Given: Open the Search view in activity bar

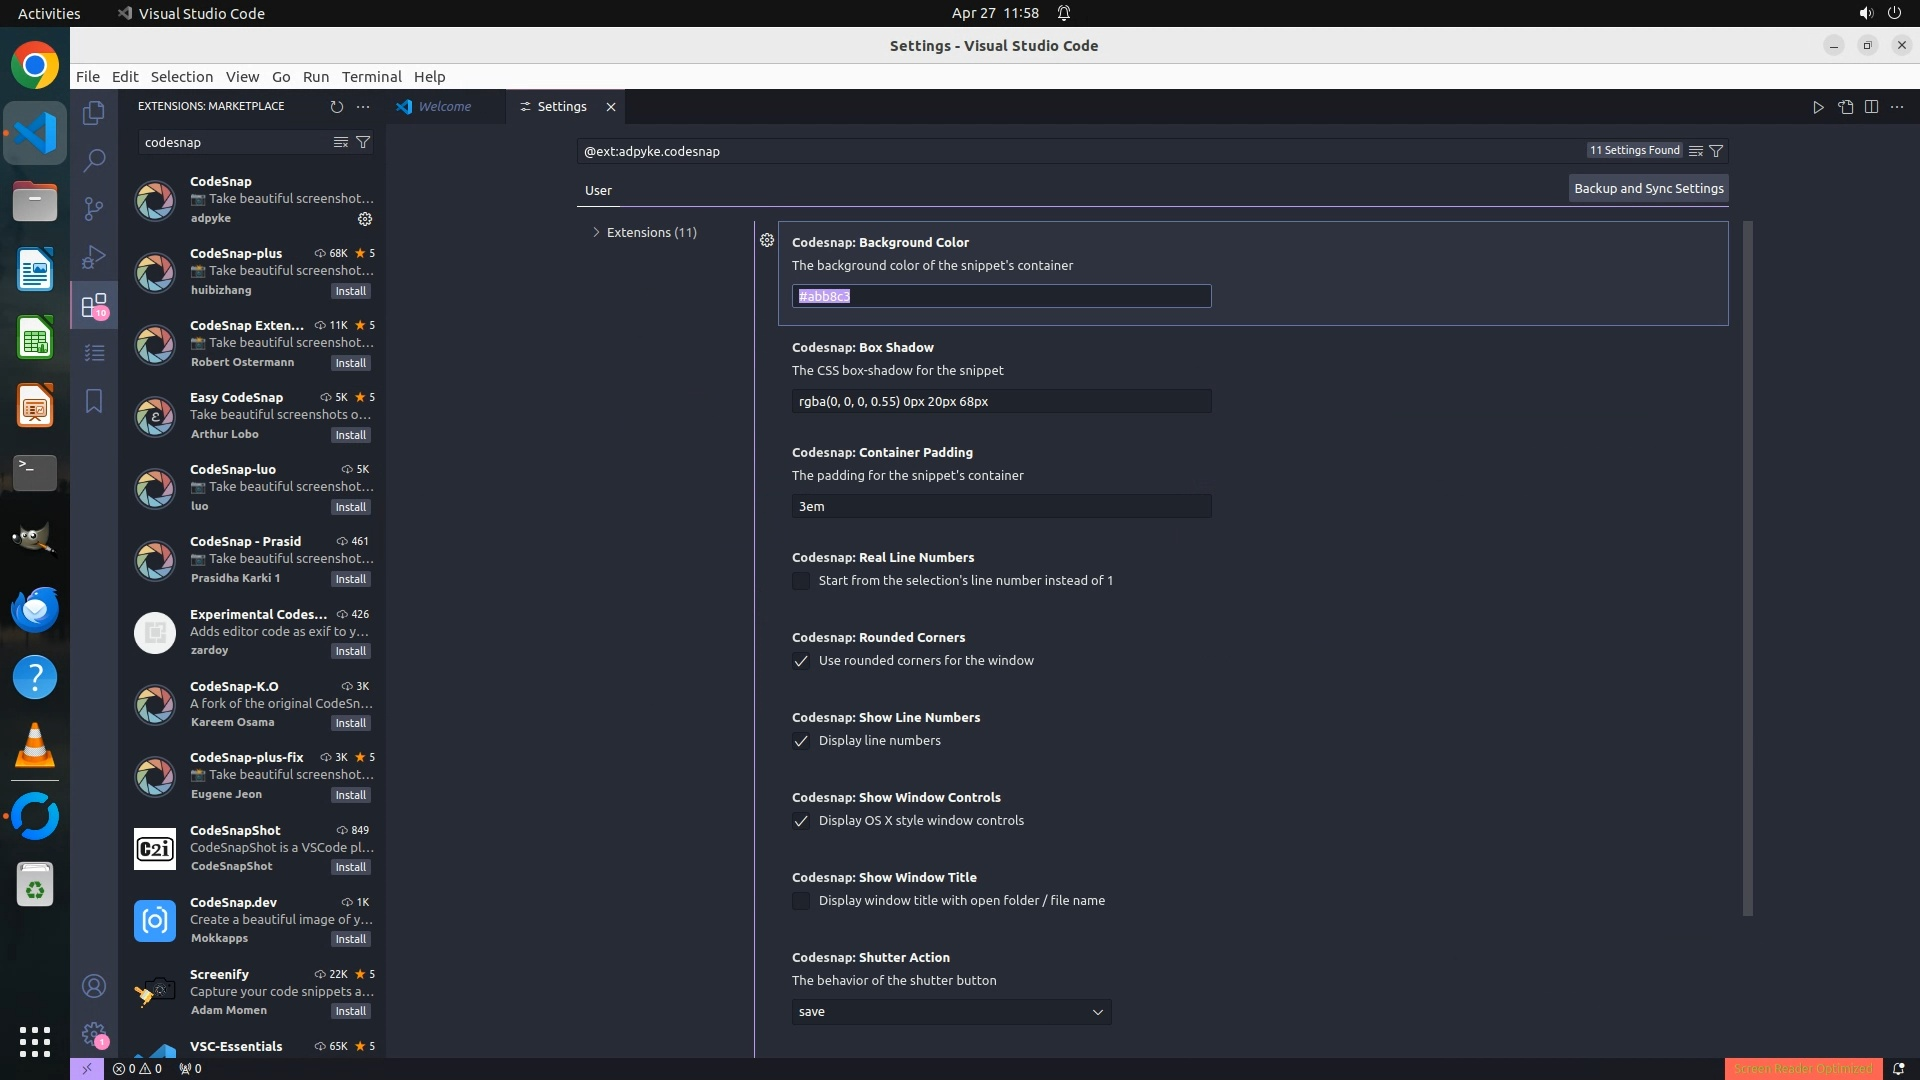Looking at the screenshot, I should click(94, 160).
